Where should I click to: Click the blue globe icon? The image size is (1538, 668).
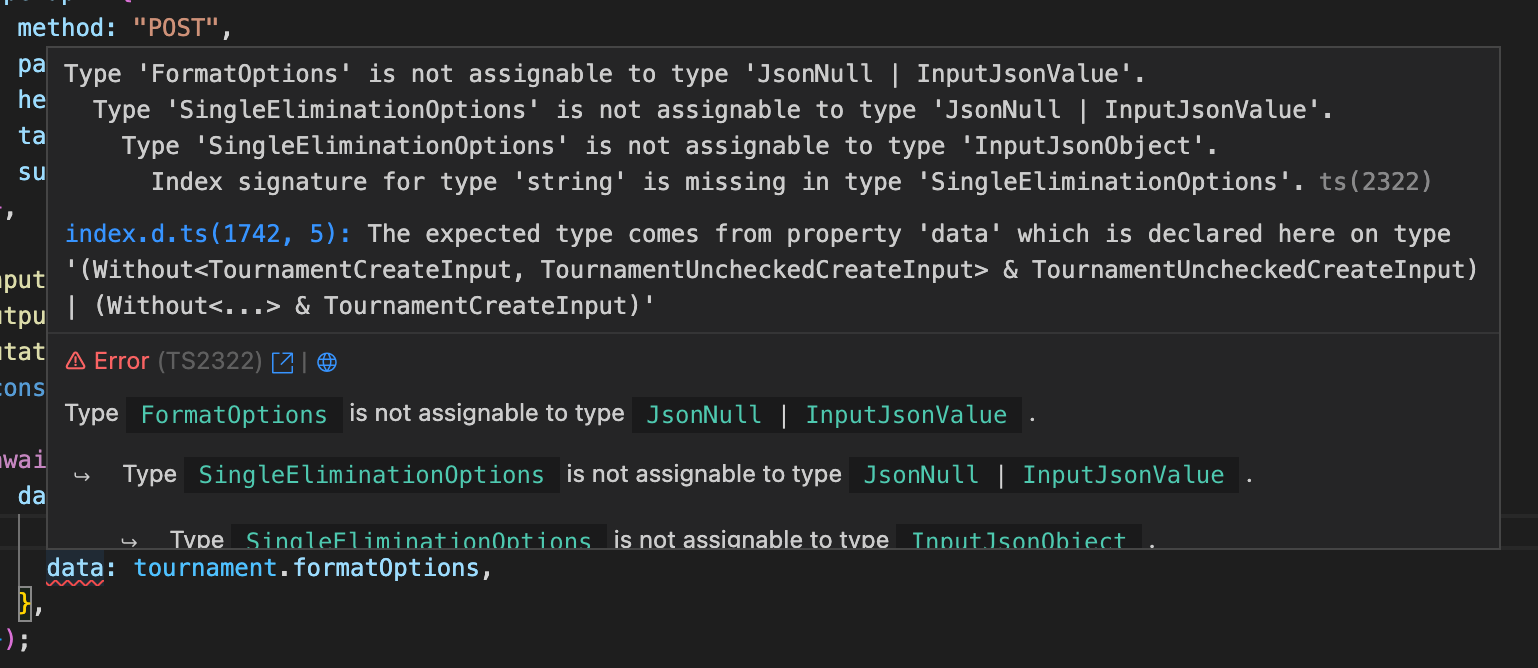327,362
